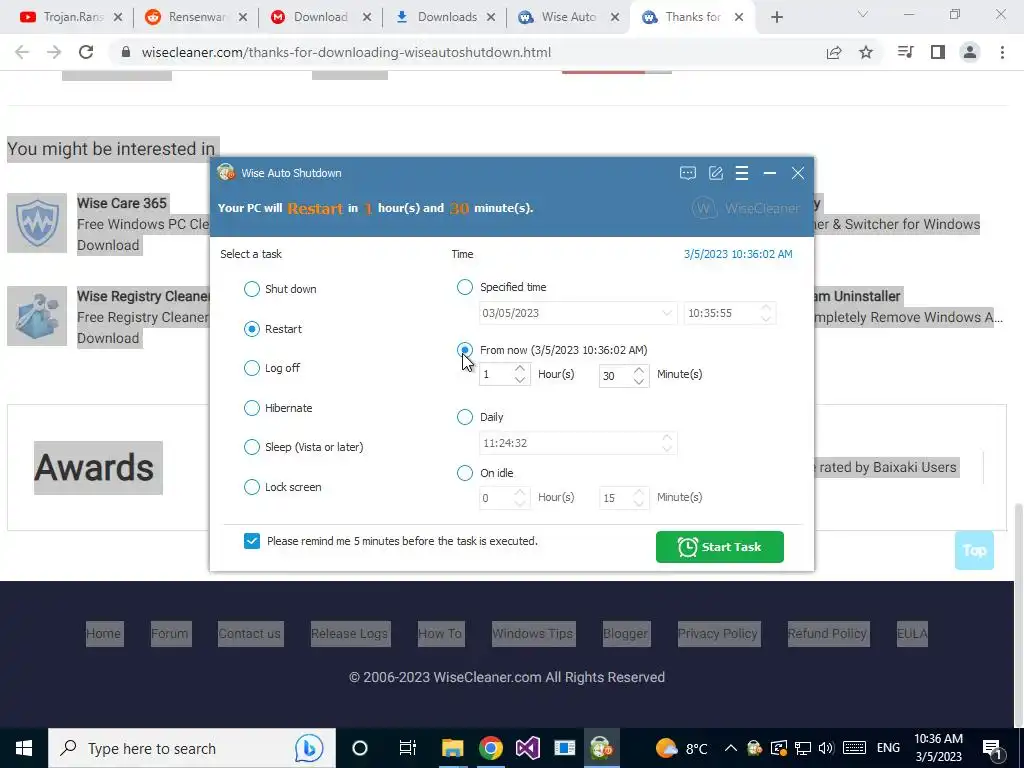The height and width of the screenshot is (768, 1024).
Task: Share this page via the address bar icon
Action: point(834,52)
